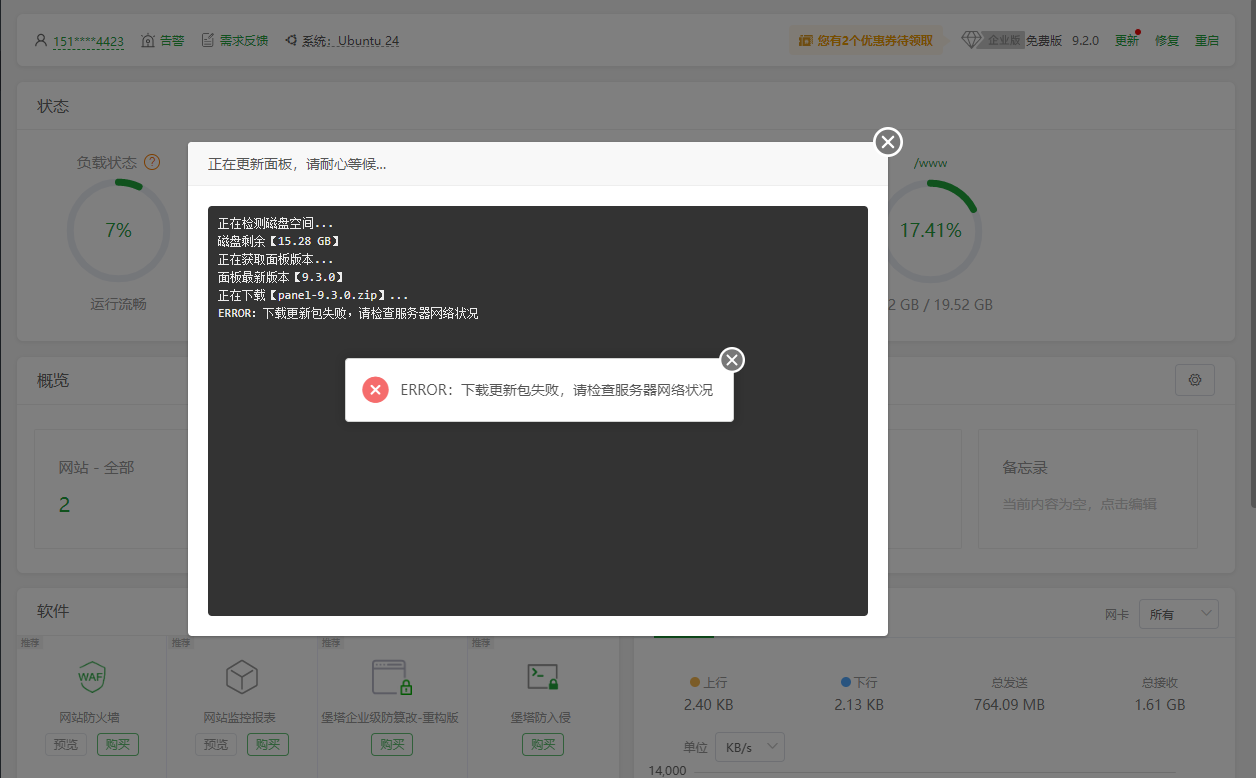The image size is (1256, 778).
Task: Click website count 2
Action: pyautogui.click(x=64, y=505)
